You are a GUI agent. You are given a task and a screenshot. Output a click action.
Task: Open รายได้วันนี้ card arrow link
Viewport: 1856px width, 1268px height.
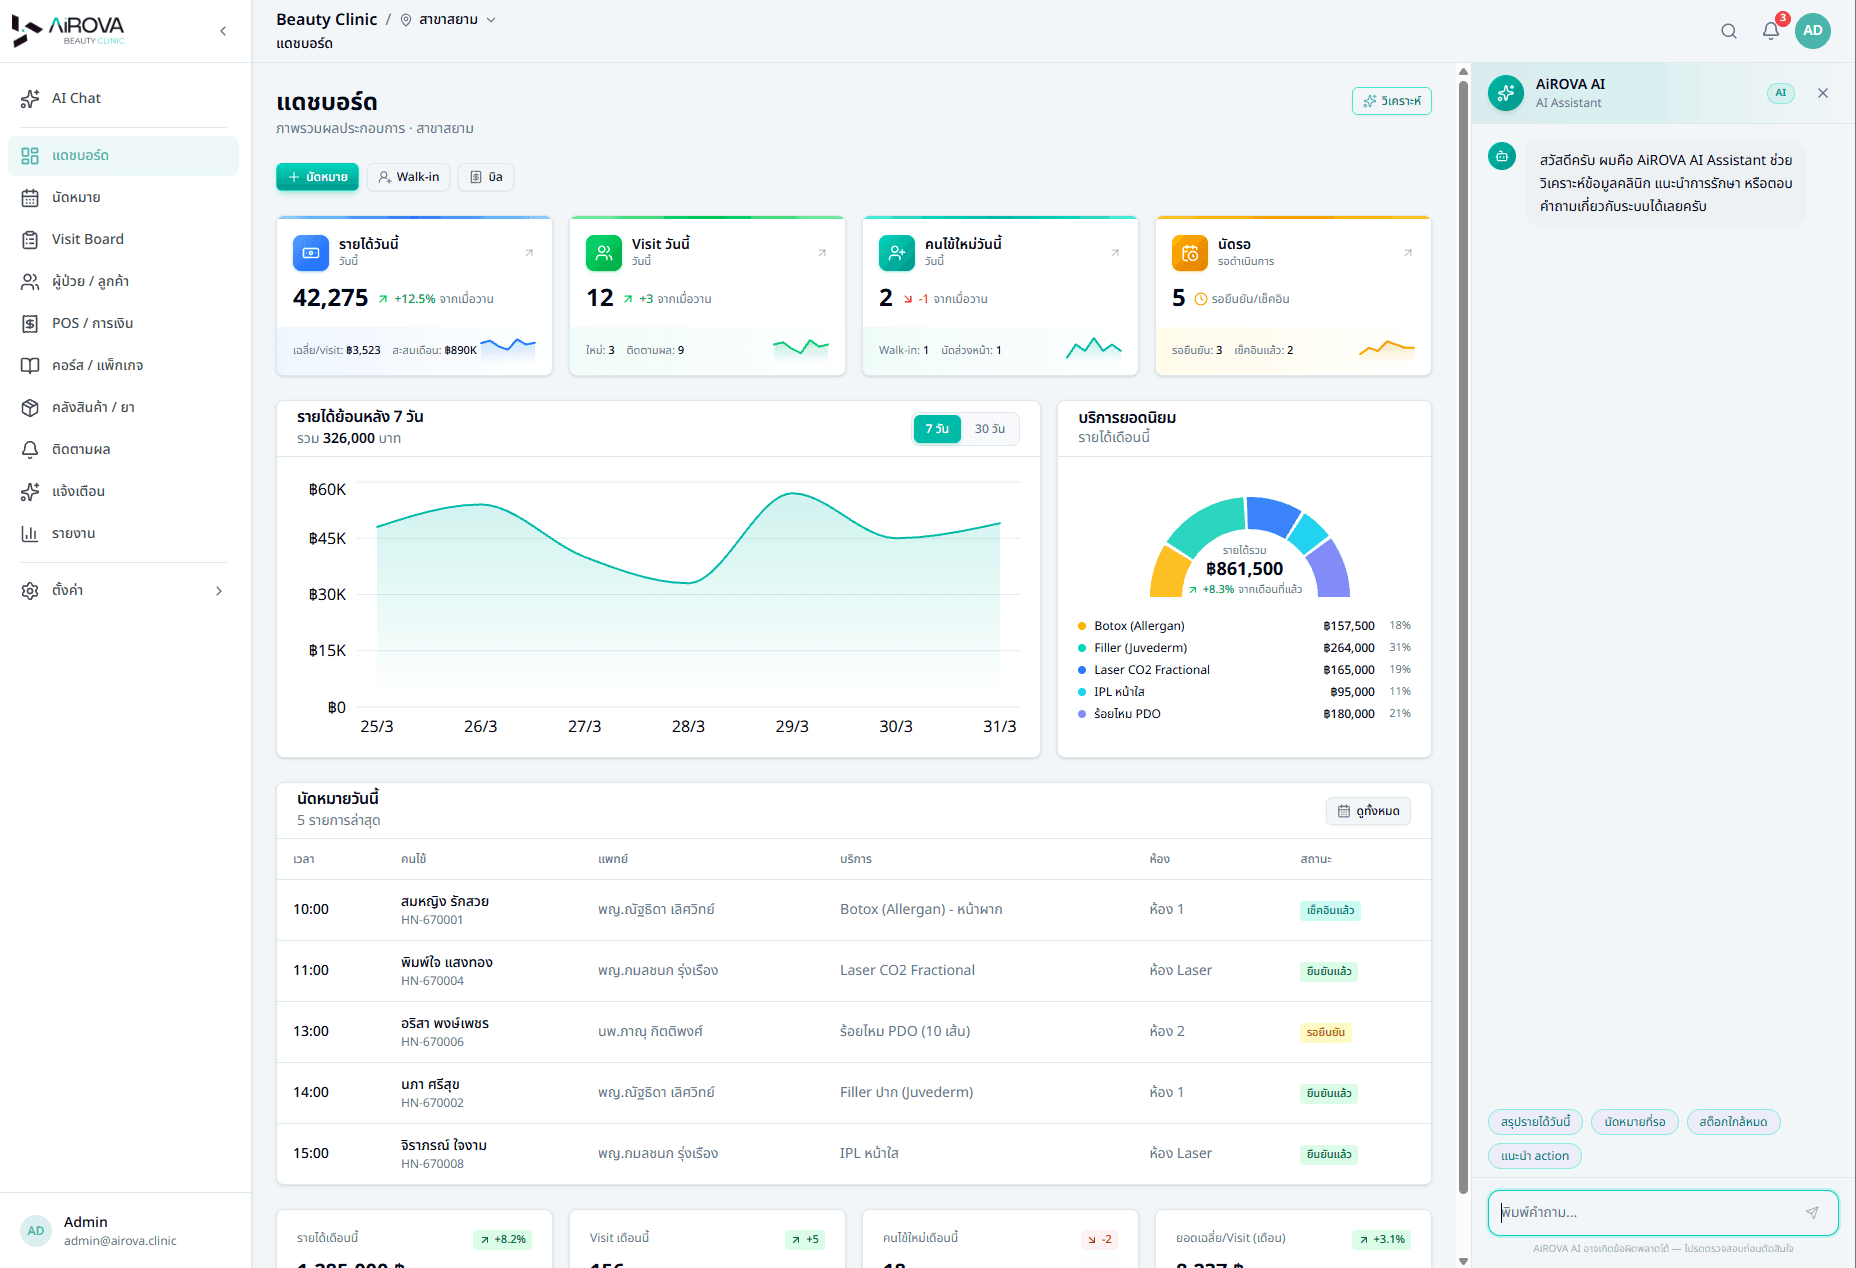[529, 253]
